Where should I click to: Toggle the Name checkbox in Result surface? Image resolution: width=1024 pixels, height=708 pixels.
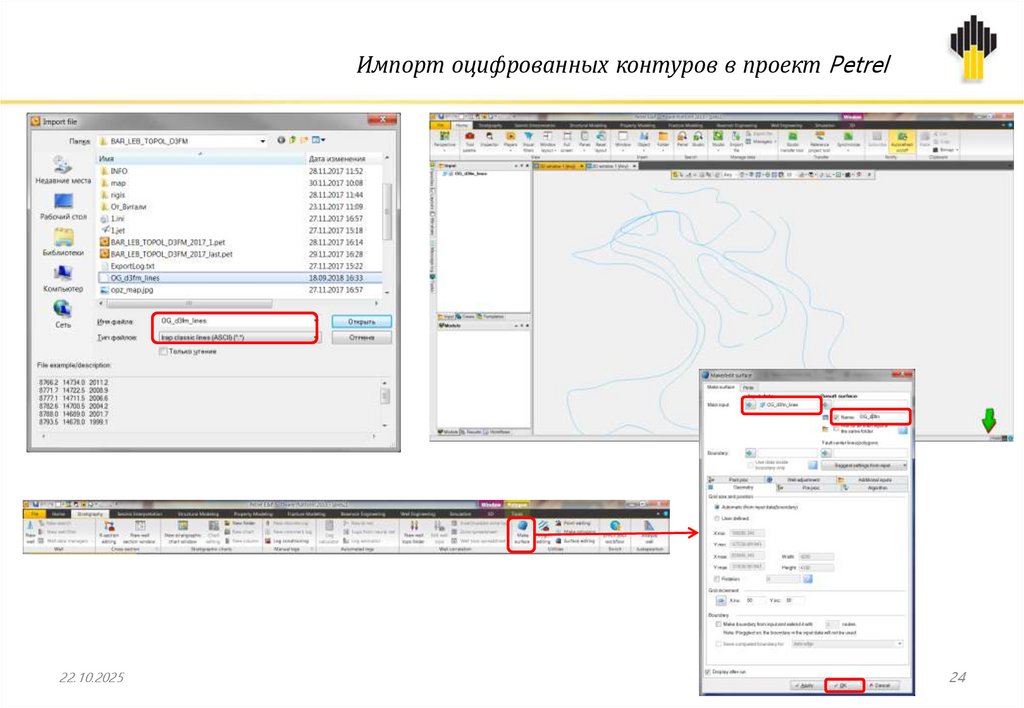coord(837,417)
